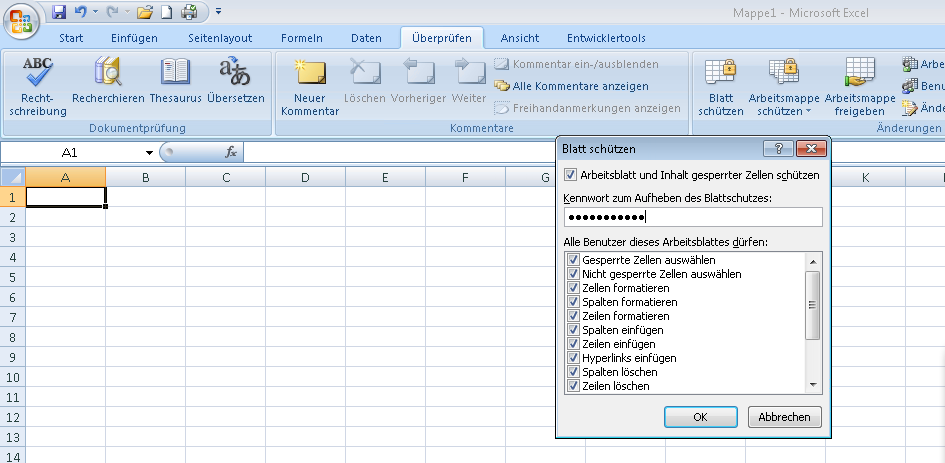The width and height of the screenshot is (945, 463).
Task: Uncheck Gesperrte Zellen auswählen
Action: click(x=574, y=260)
